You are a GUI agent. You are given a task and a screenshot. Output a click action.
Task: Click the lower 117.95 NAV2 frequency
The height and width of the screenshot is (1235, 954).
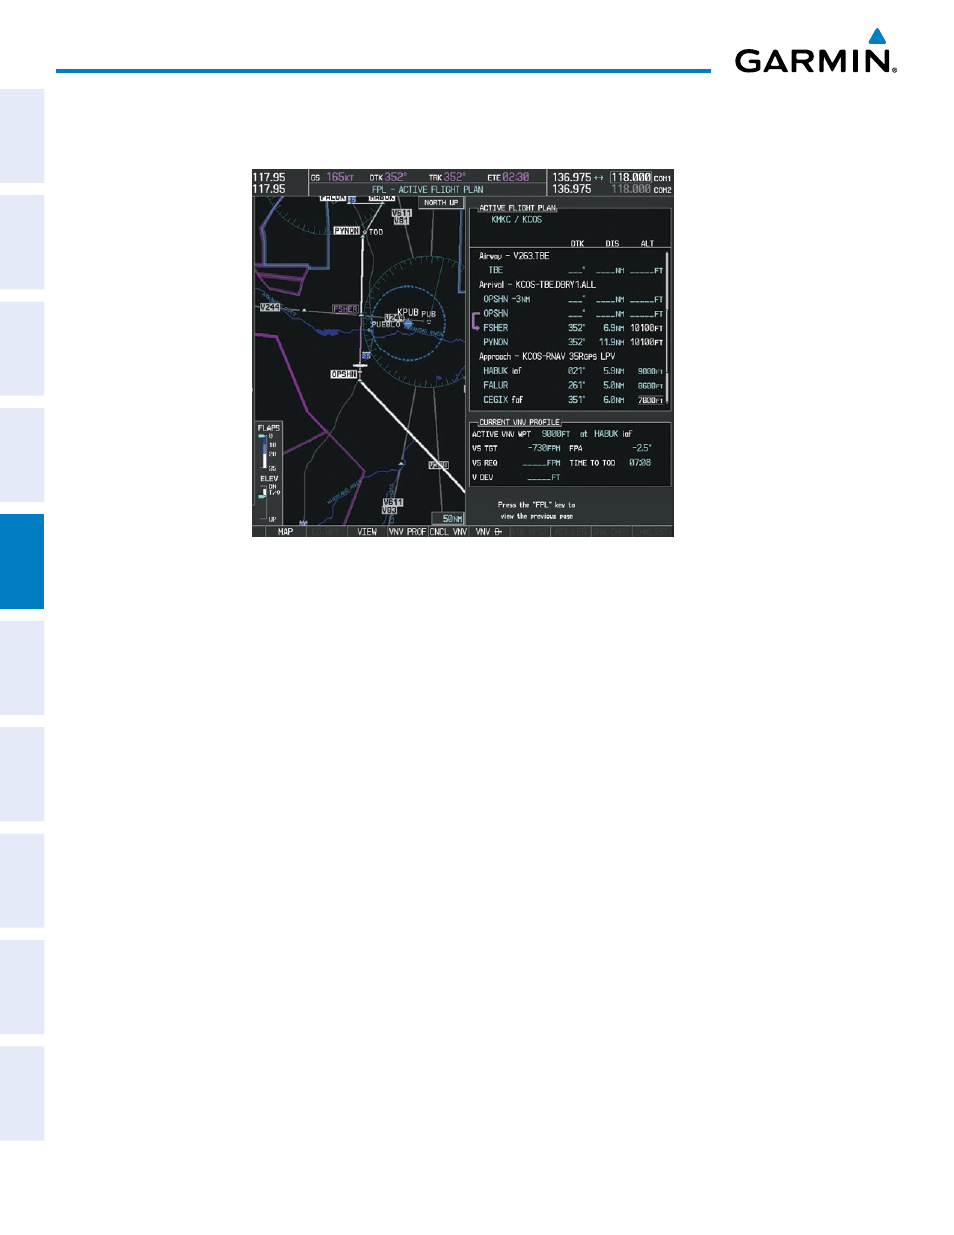click(x=269, y=189)
